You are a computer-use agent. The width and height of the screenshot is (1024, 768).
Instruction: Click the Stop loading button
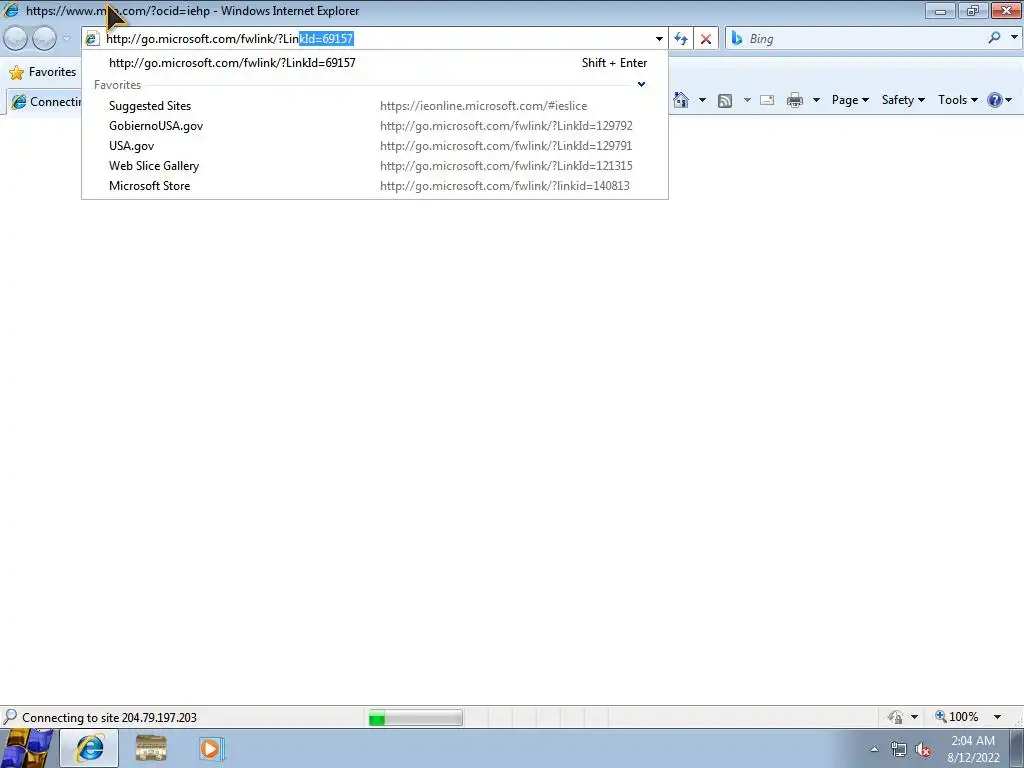click(706, 39)
